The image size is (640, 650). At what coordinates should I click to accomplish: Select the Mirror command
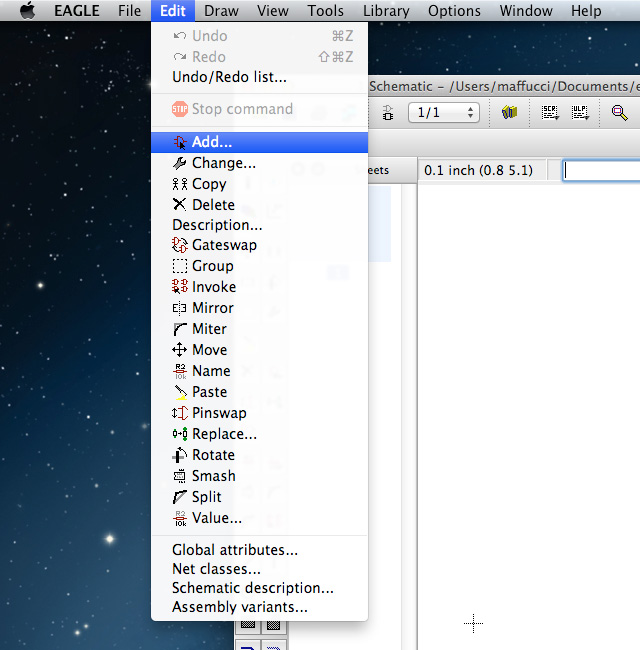212,308
